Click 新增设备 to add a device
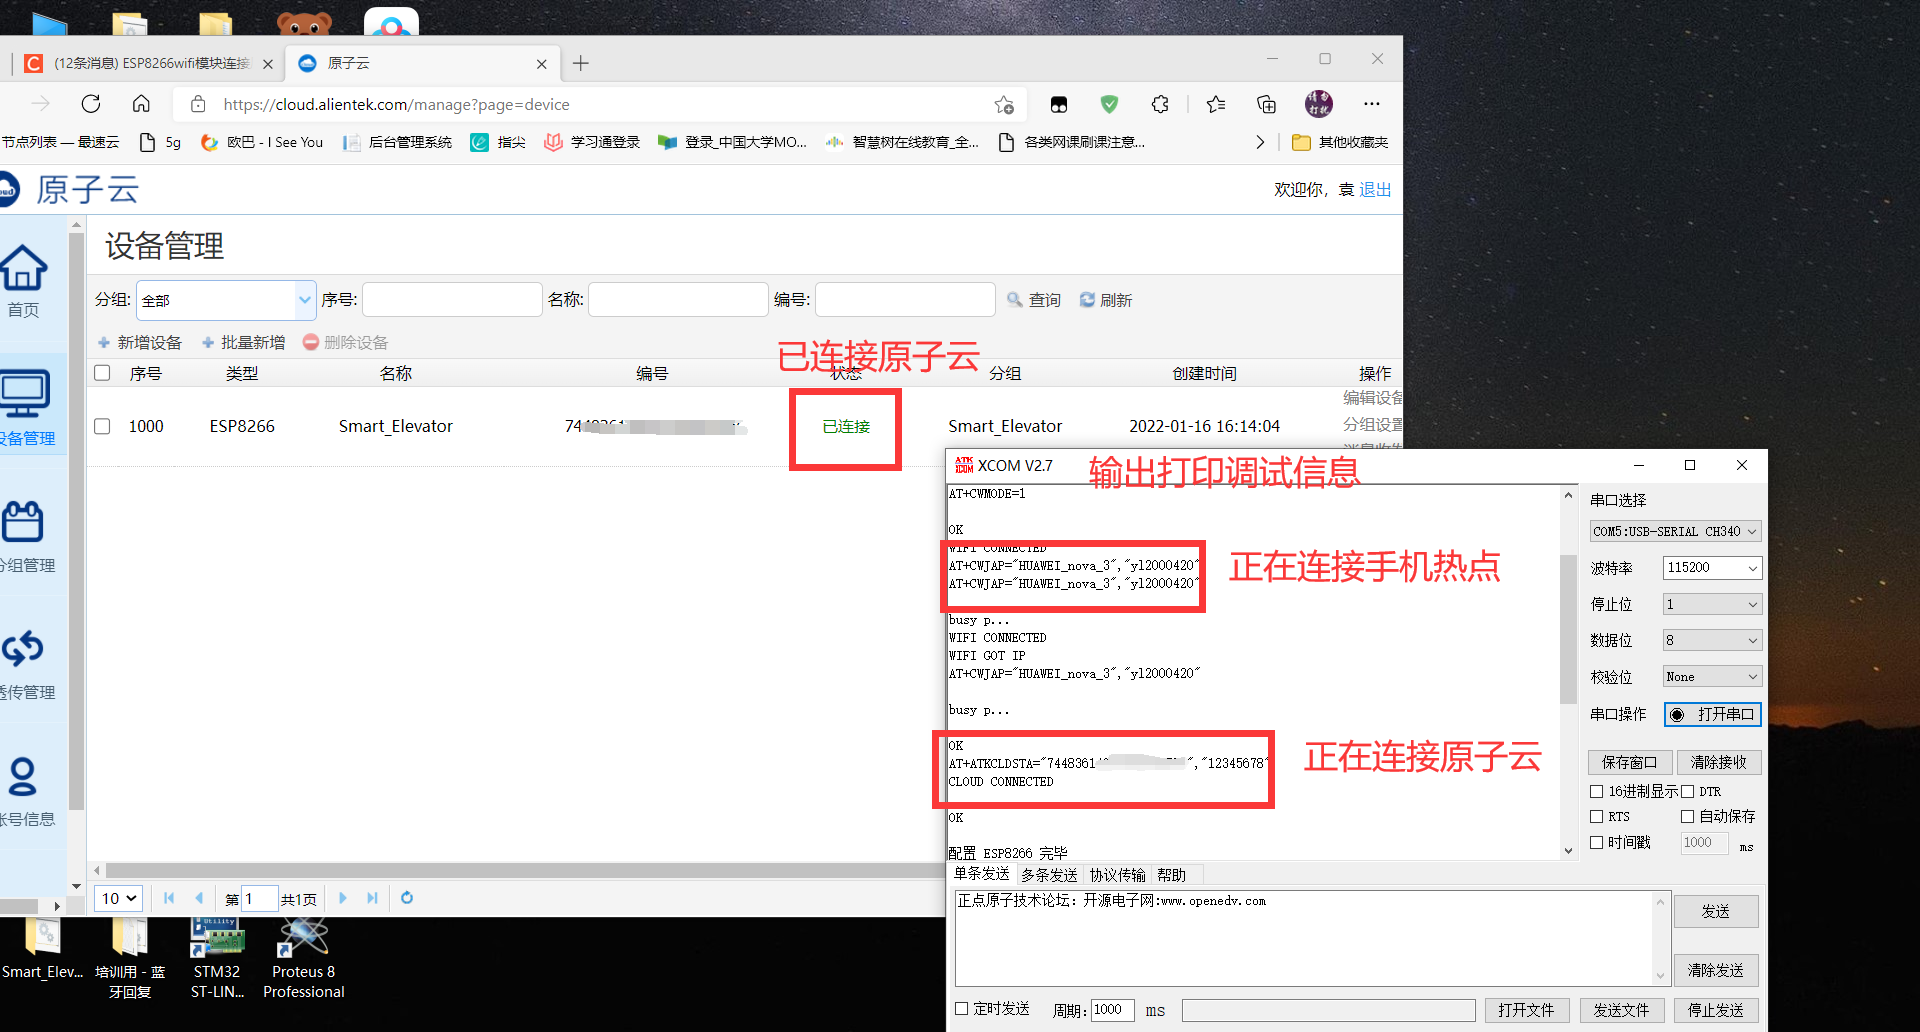This screenshot has width=1920, height=1032. pyautogui.click(x=140, y=343)
